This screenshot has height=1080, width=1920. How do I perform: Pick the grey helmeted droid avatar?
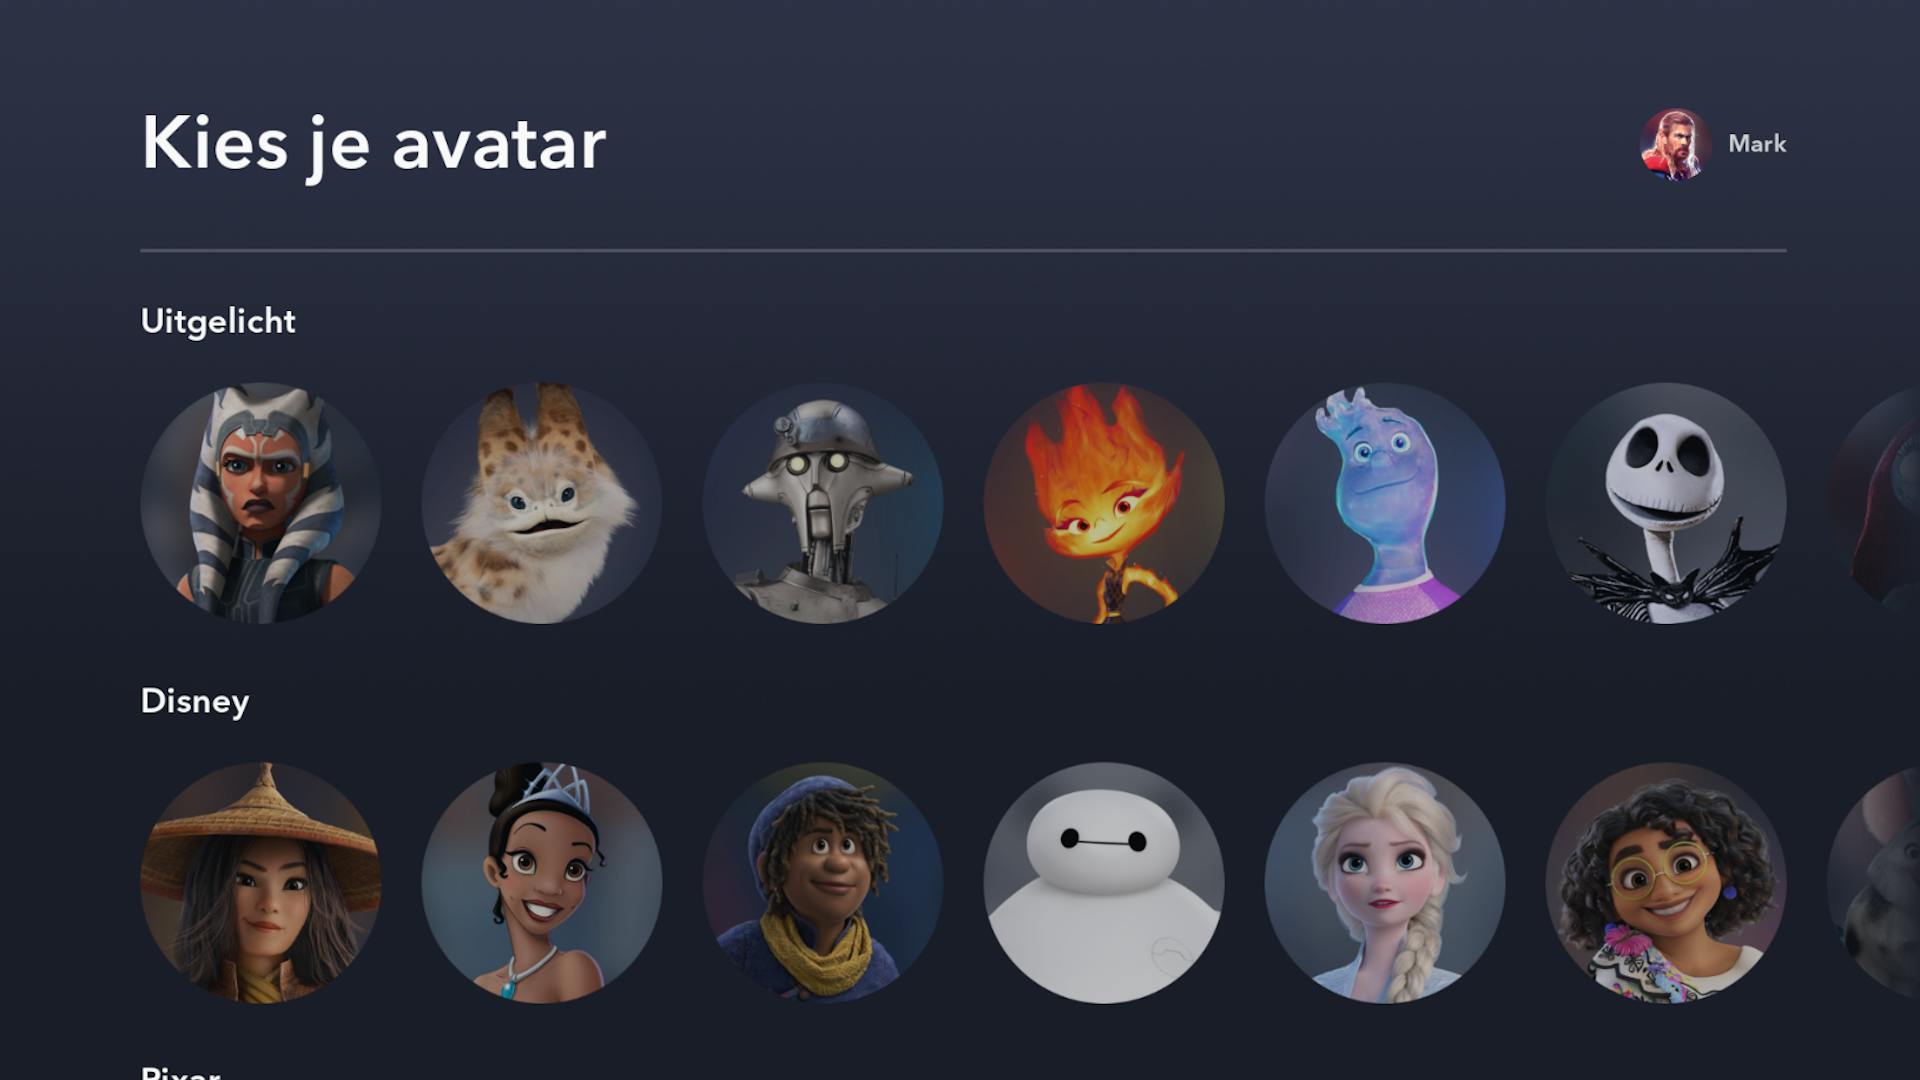pos(823,503)
